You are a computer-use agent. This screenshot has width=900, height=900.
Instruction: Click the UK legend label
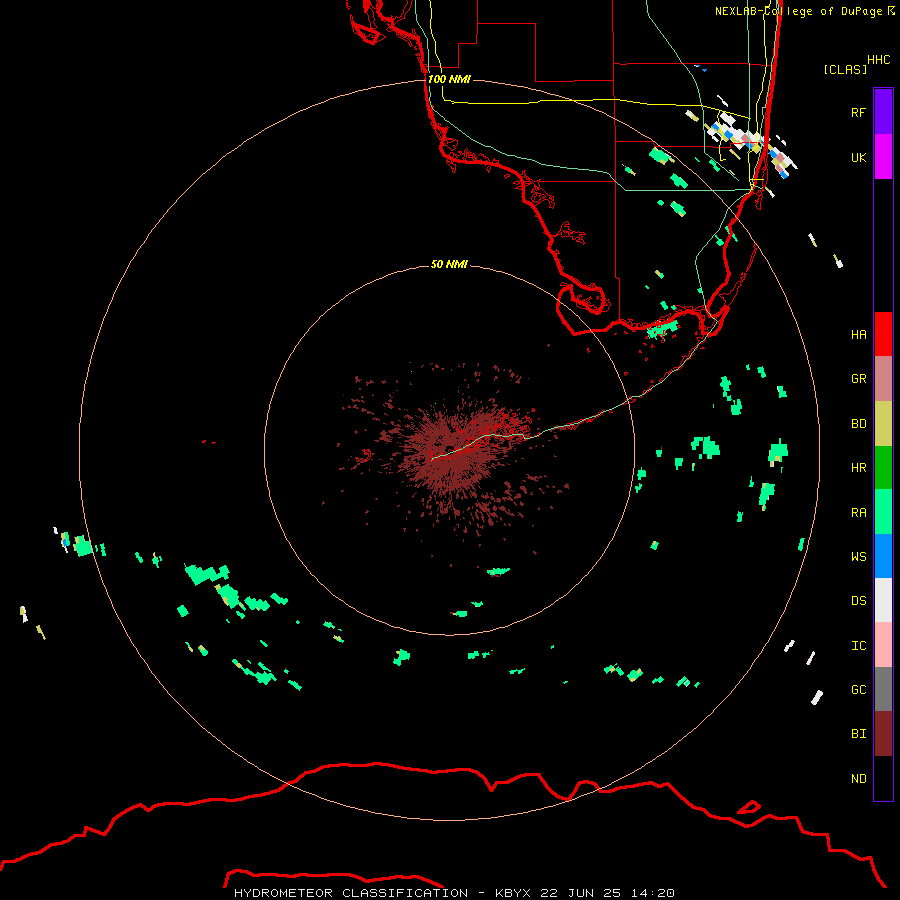[x=858, y=157]
